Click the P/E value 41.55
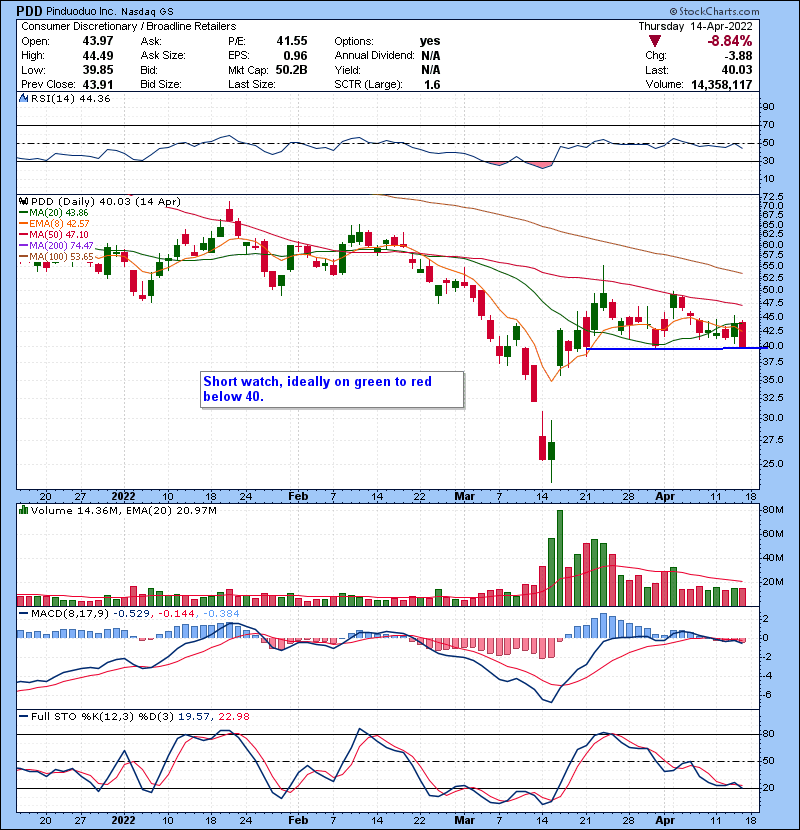The height and width of the screenshot is (830, 800). (x=292, y=41)
